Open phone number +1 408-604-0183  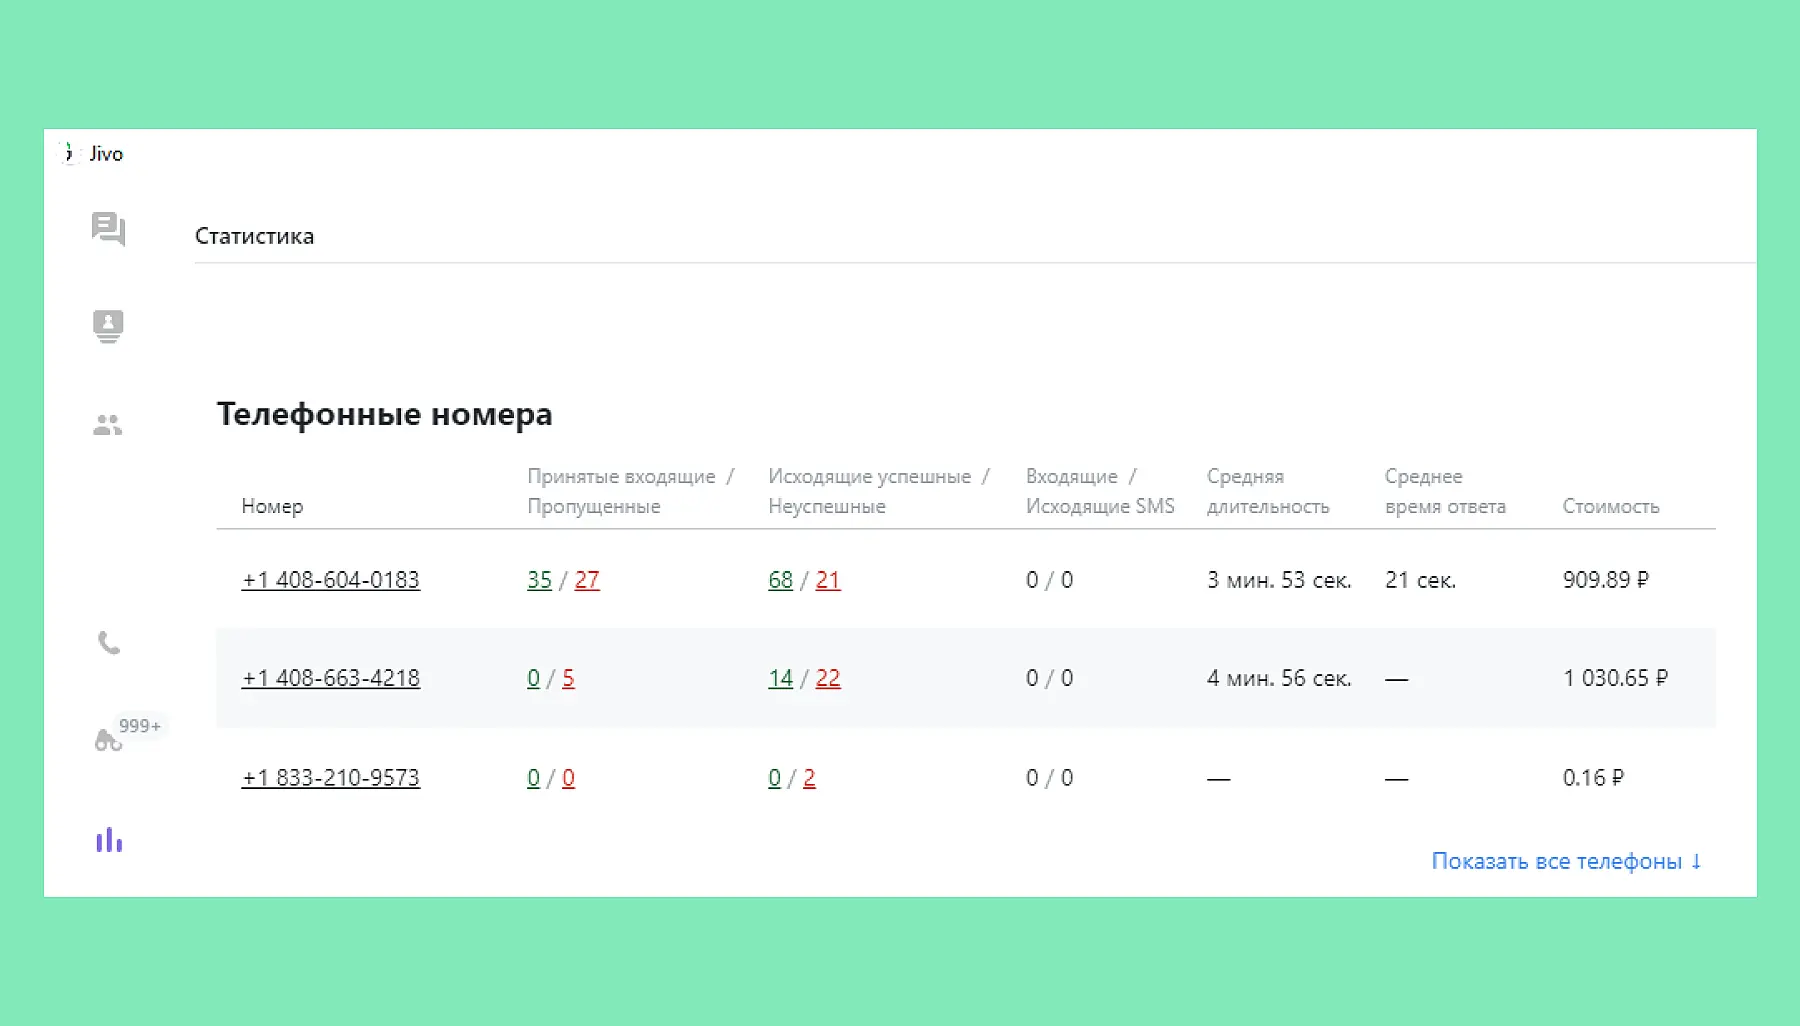330,580
